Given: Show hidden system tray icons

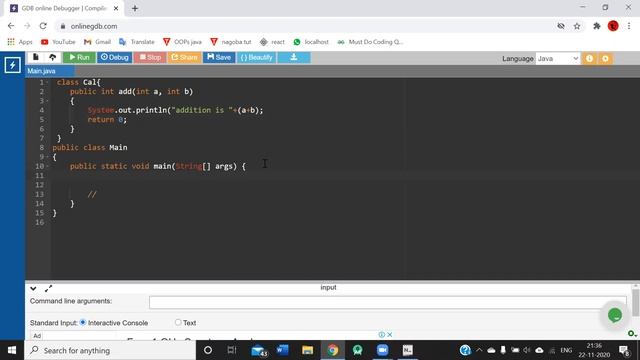Looking at the screenshot, I should point(479,350).
